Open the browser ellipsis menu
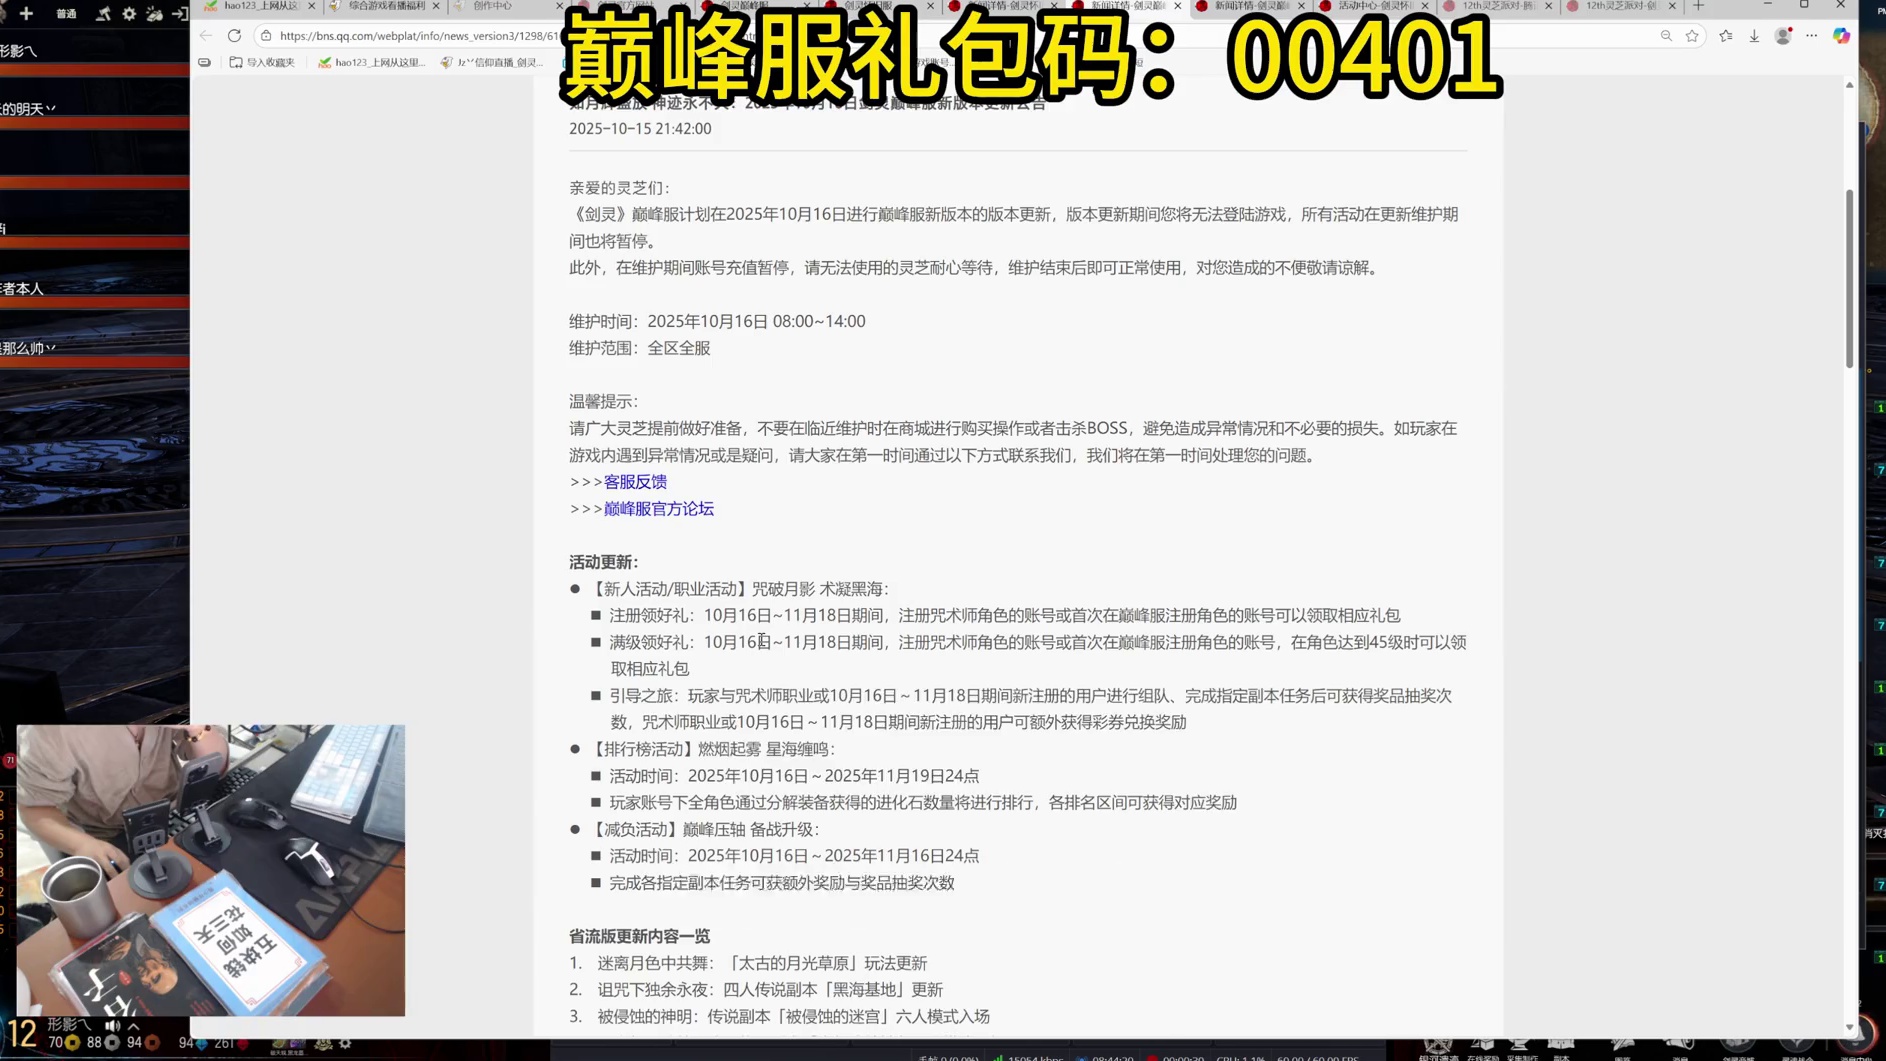 pos(1811,36)
